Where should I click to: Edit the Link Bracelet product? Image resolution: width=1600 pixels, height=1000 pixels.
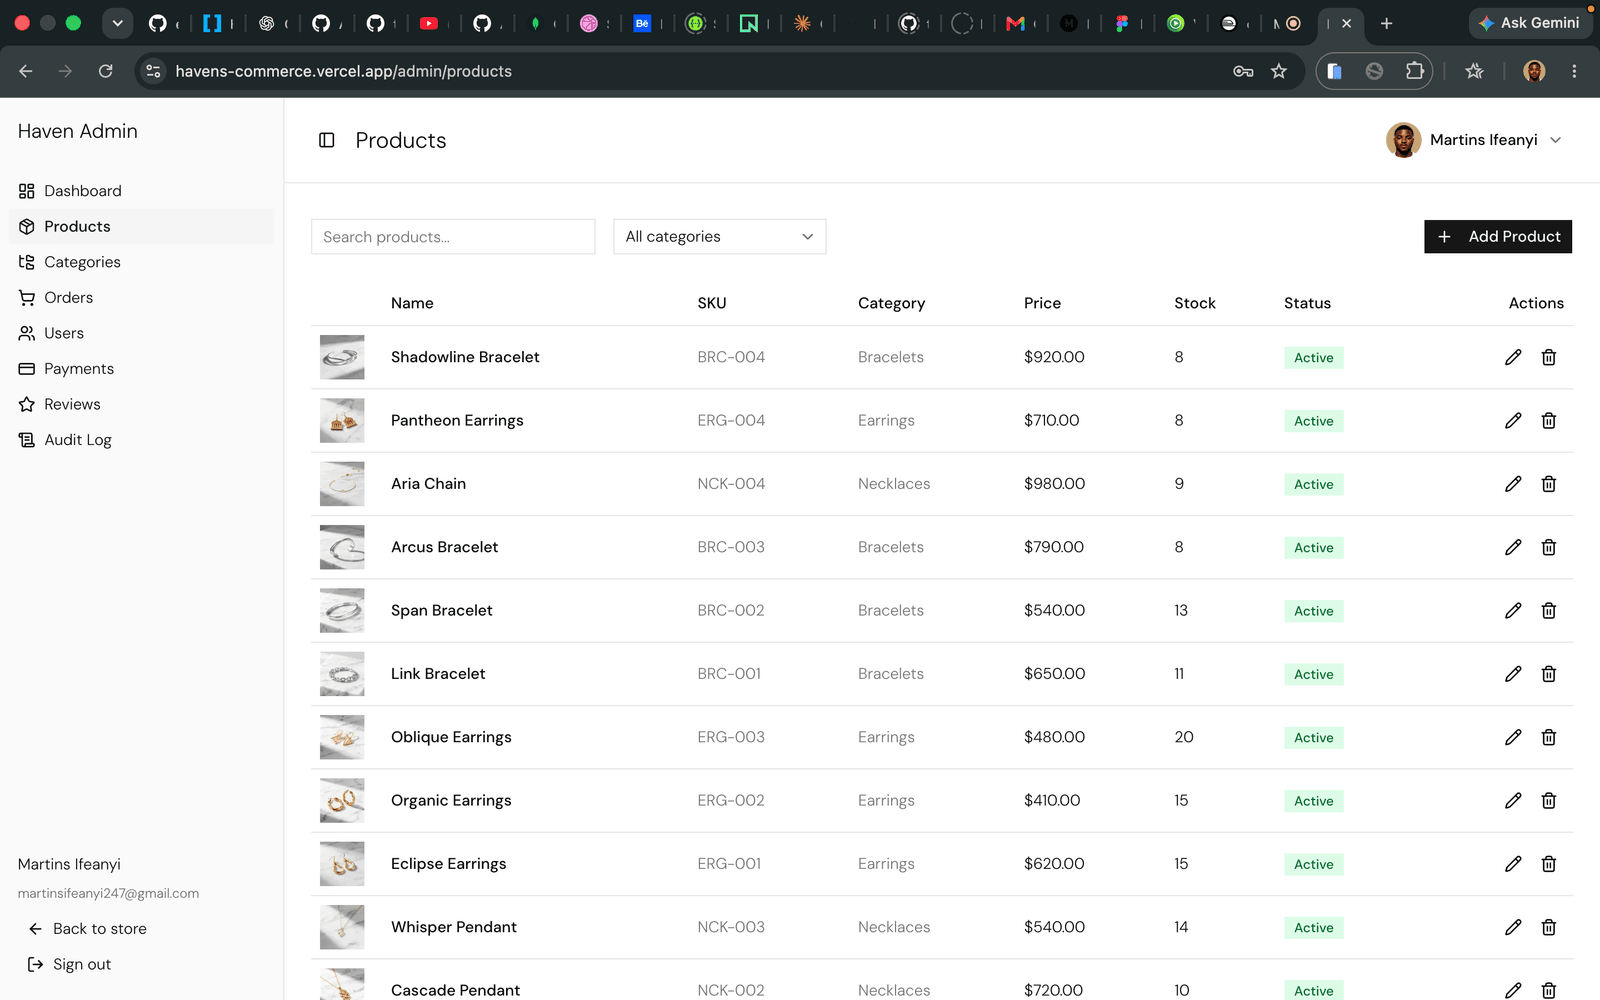(1513, 674)
